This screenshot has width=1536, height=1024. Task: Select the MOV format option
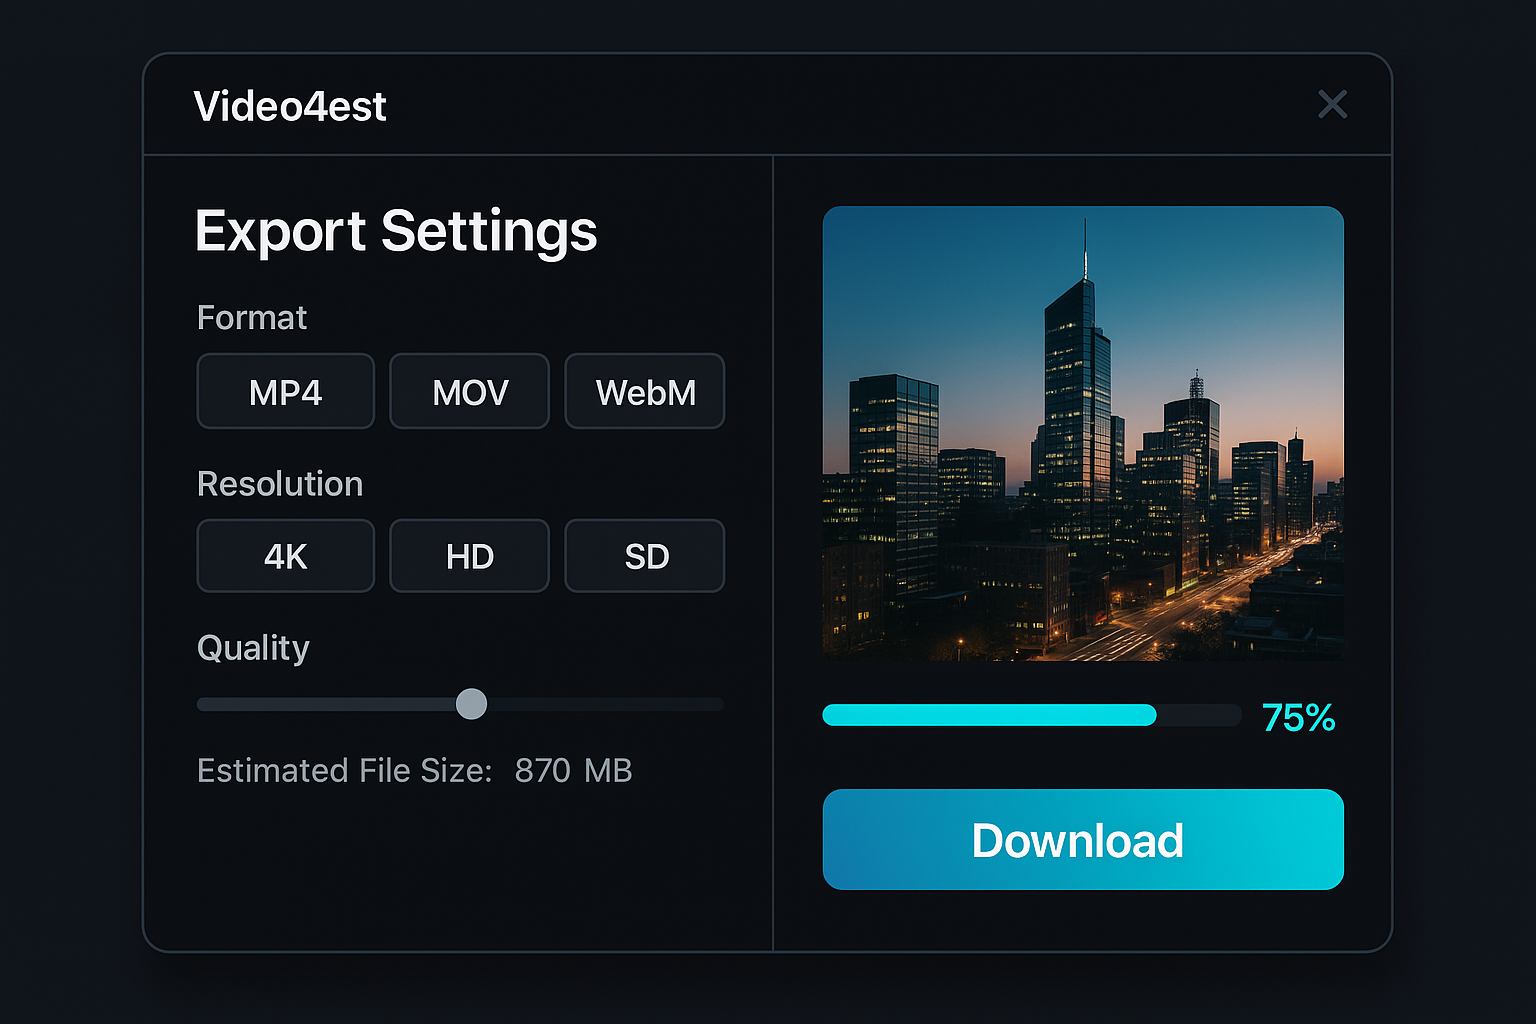pyautogui.click(x=469, y=391)
